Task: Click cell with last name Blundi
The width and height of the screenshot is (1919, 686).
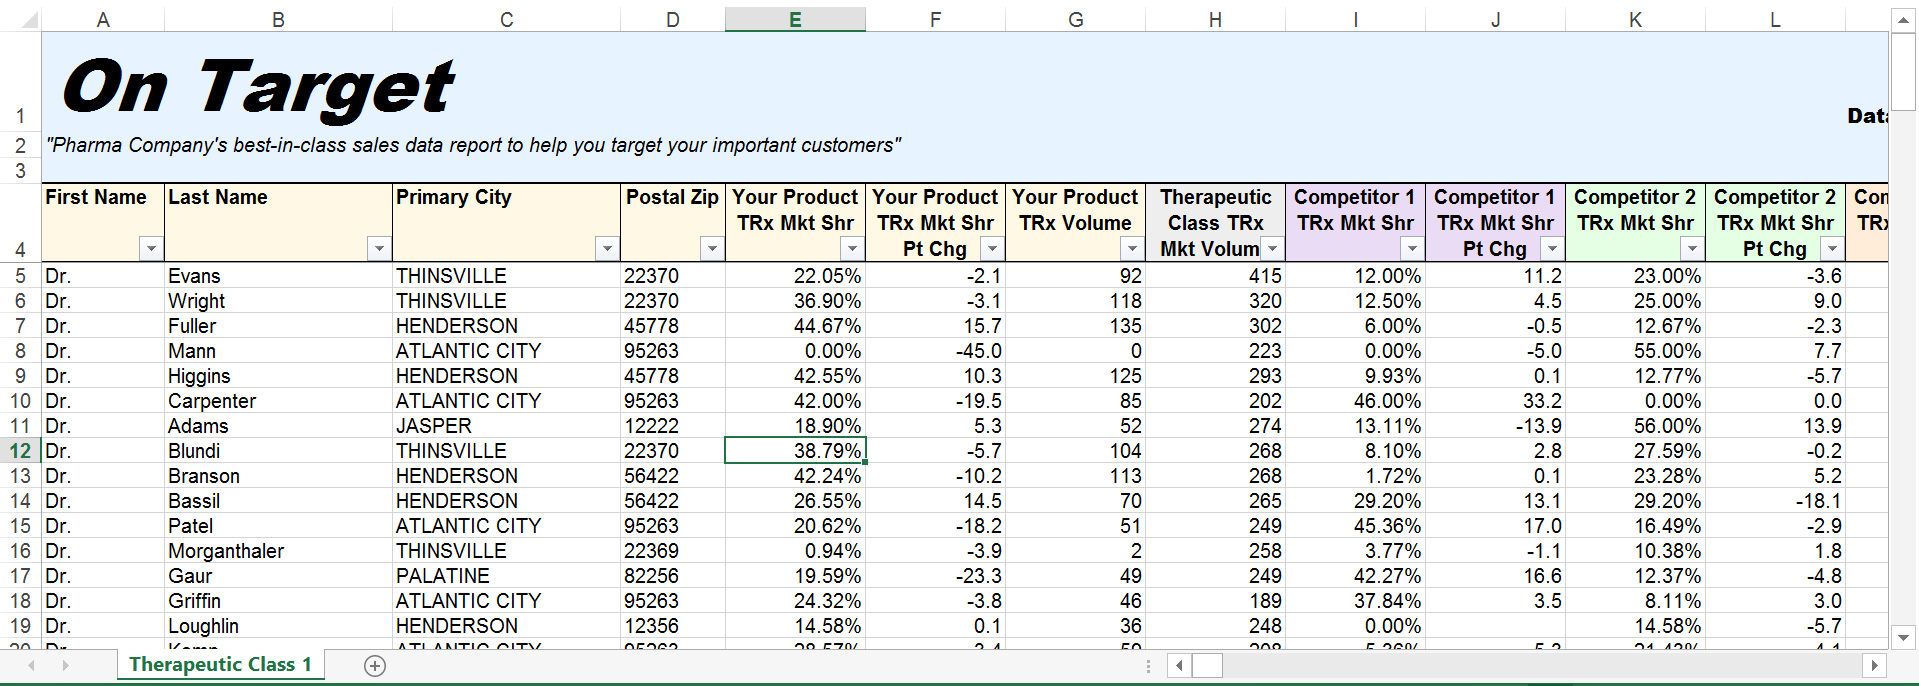Action: pos(278,451)
